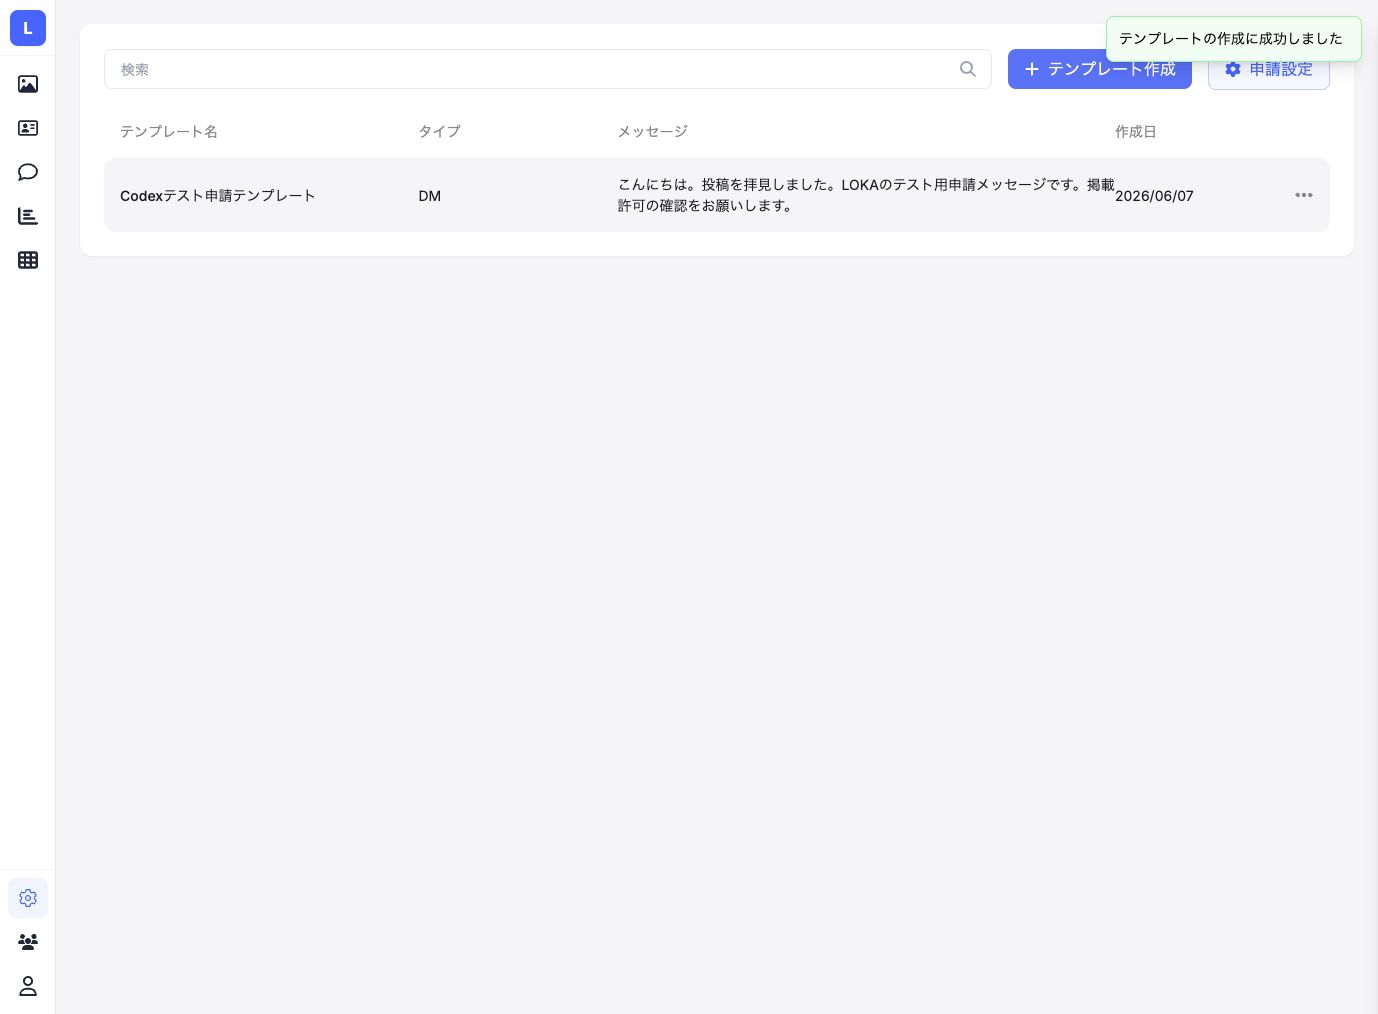The width and height of the screenshot is (1378, 1014).
Task: Click the こんにちは message text in the row
Action: coord(866,195)
